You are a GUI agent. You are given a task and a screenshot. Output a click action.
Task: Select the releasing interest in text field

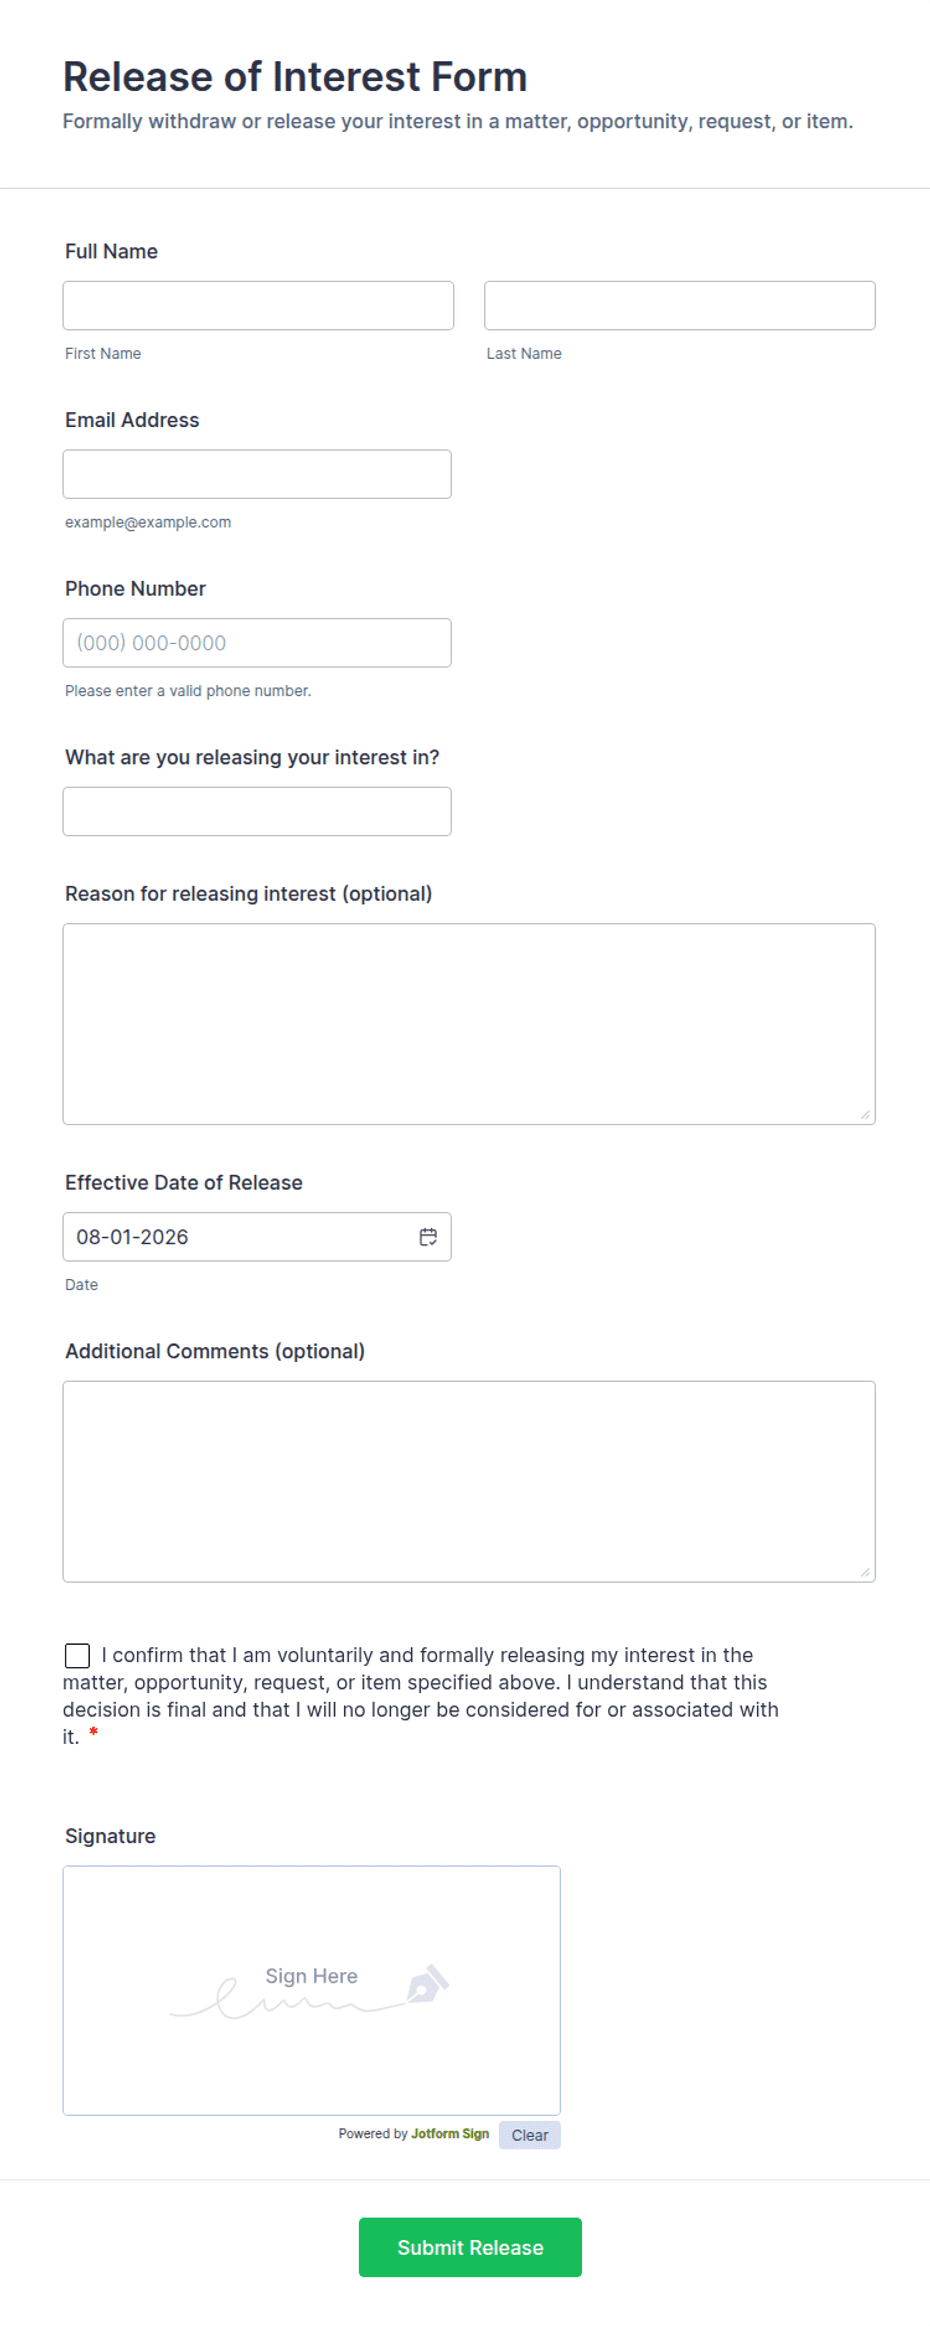(x=257, y=812)
